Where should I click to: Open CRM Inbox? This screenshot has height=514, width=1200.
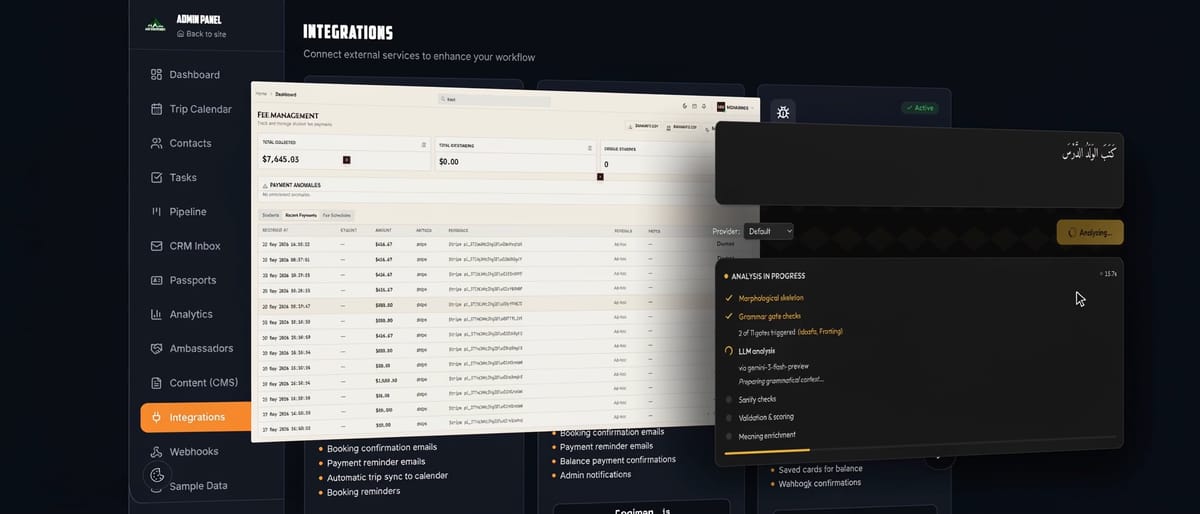(x=195, y=246)
